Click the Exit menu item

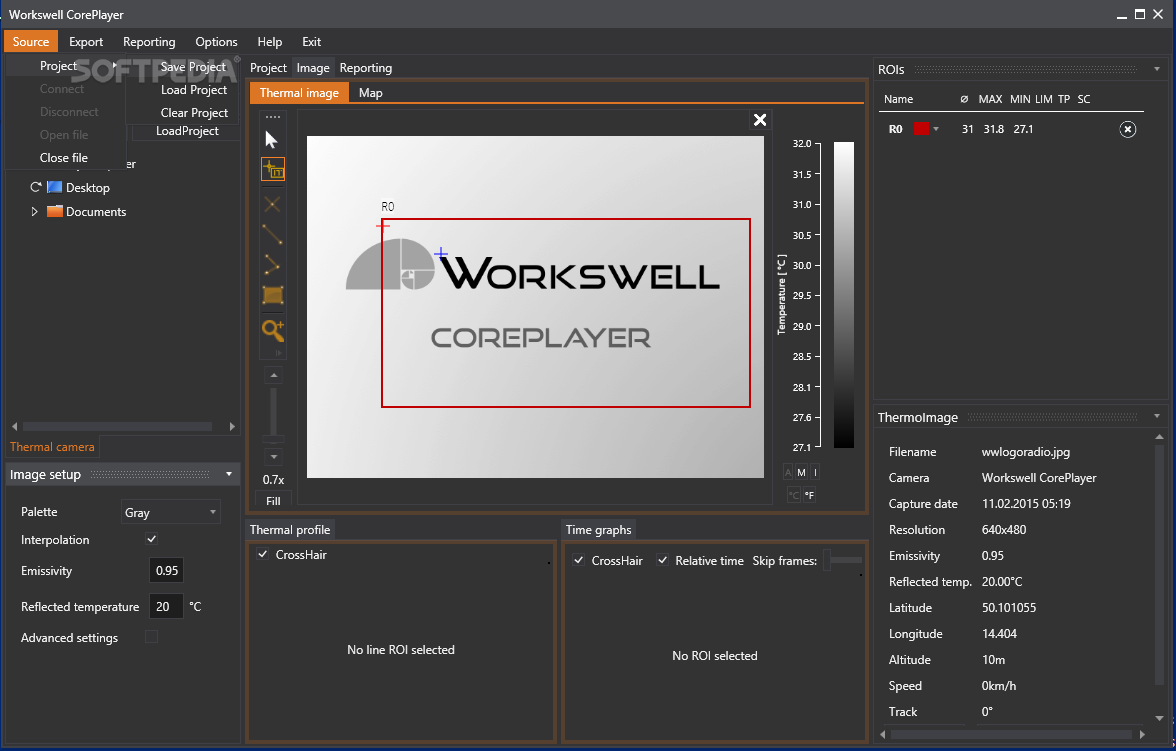coord(311,41)
